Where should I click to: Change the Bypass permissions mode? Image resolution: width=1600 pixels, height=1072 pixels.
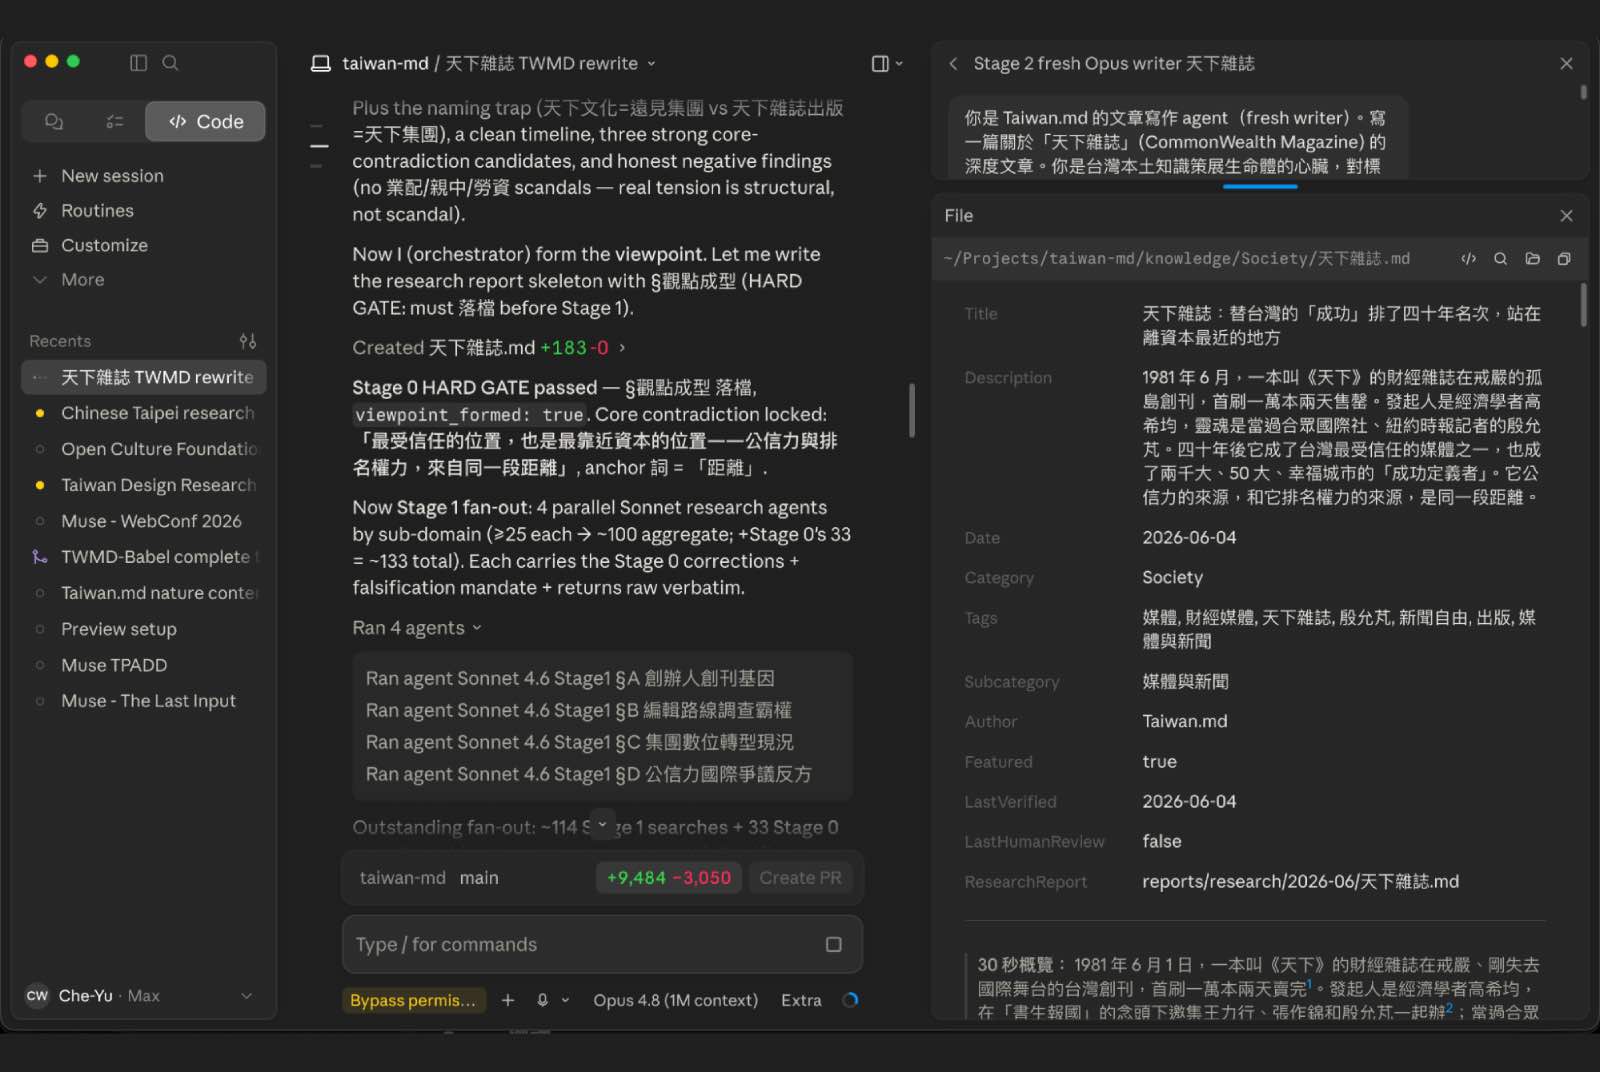[413, 1001]
